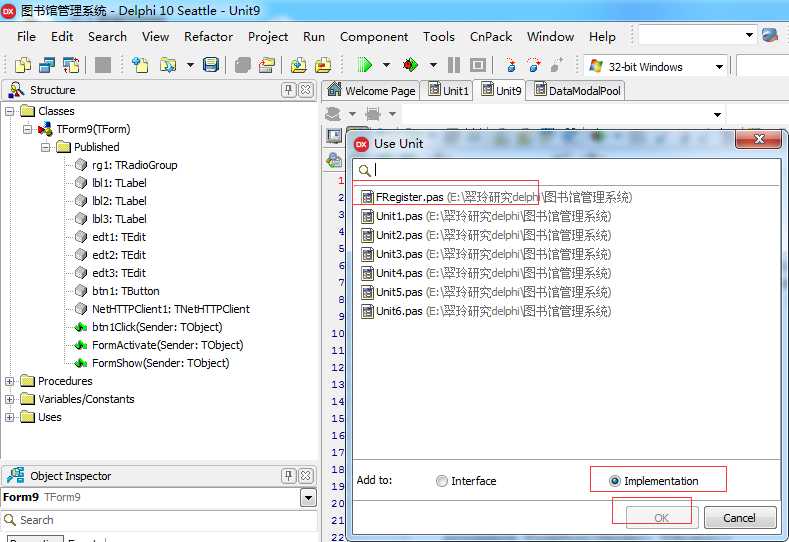Click the Object Inspector Search field

[159, 520]
